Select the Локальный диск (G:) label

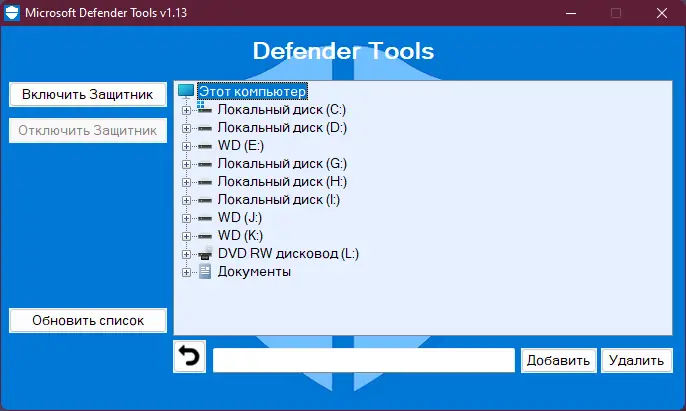(x=282, y=163)
